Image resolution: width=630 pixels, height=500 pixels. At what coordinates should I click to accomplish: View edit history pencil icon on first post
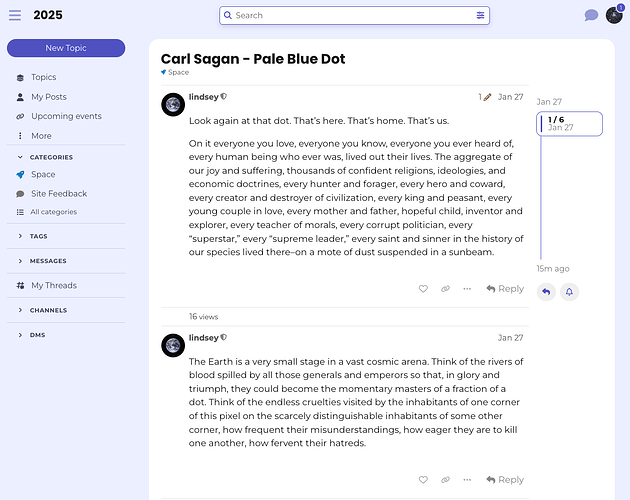tap(485, 97)
